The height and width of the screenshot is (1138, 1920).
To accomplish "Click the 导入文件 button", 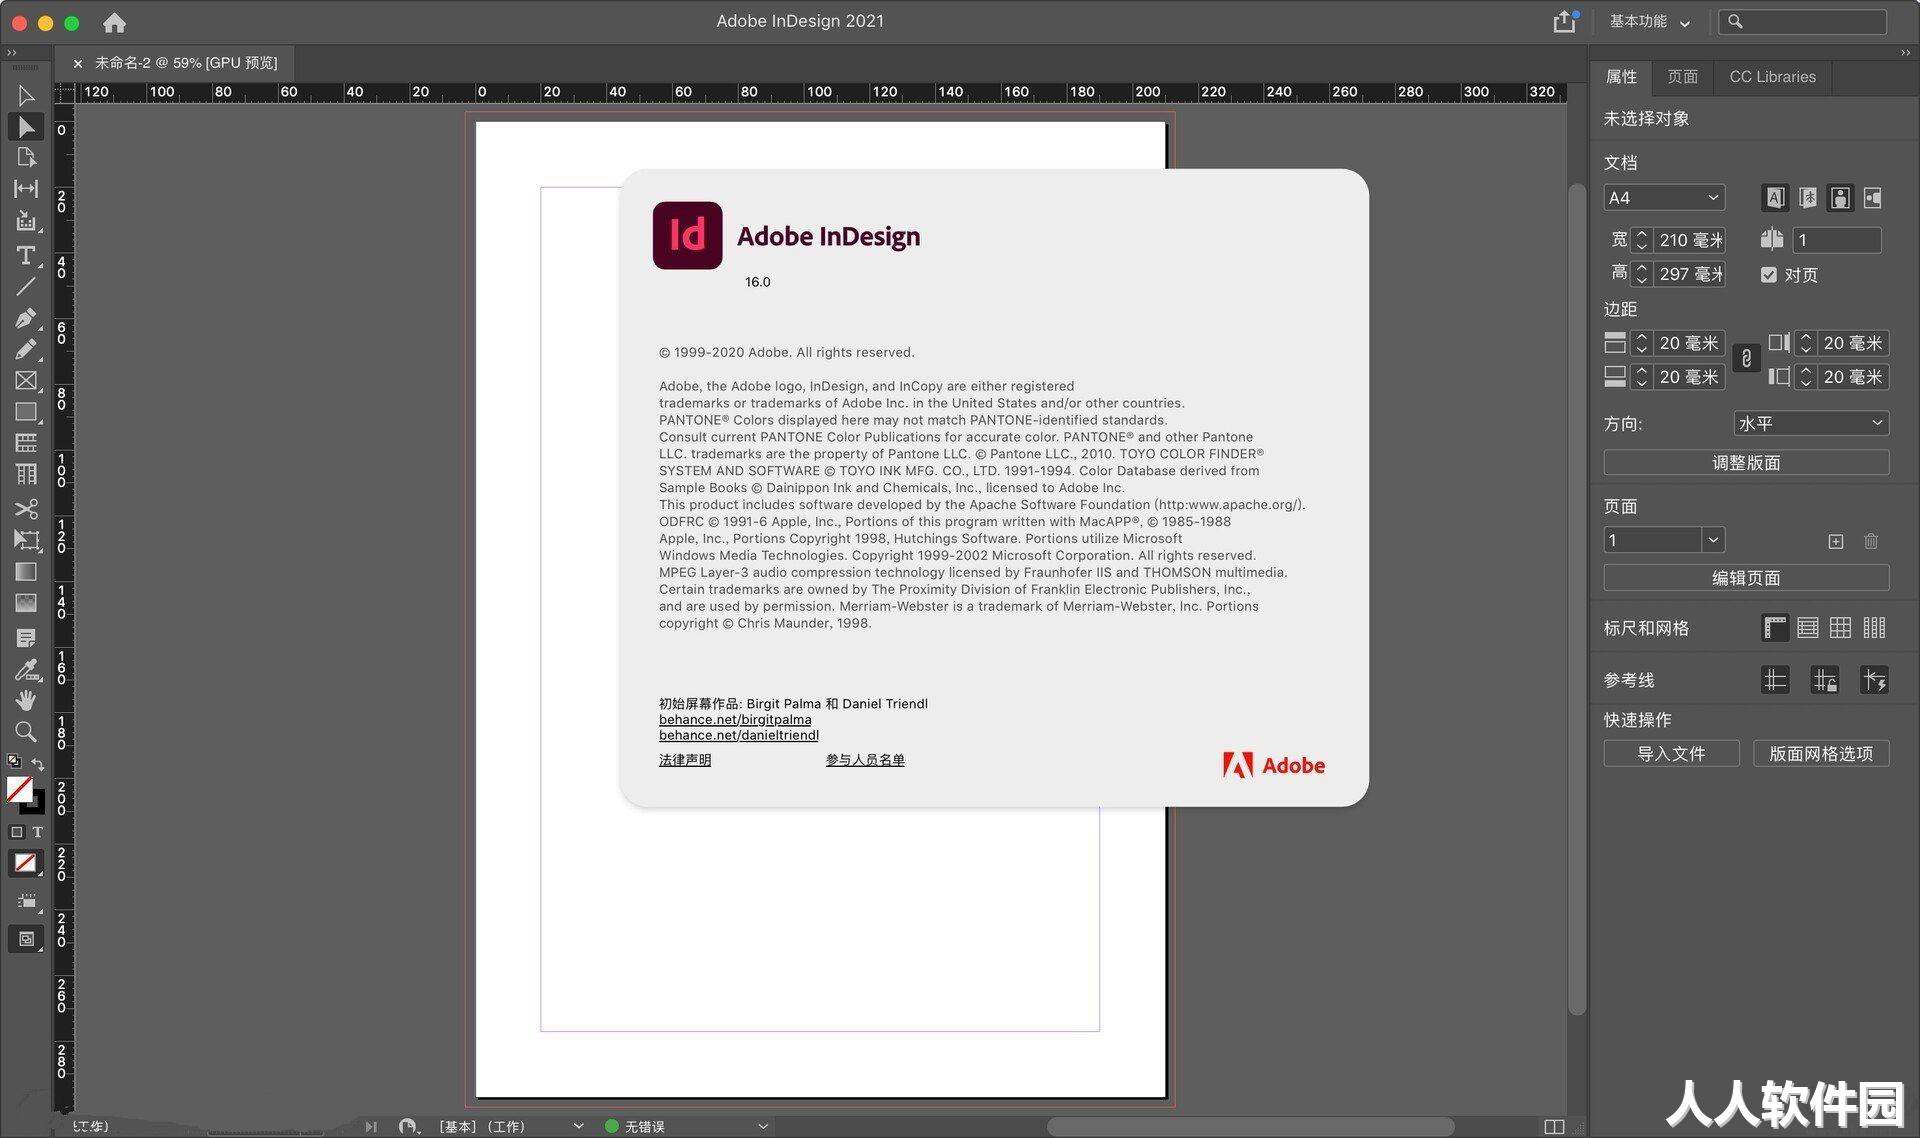I will click(x=1671, y=754).
